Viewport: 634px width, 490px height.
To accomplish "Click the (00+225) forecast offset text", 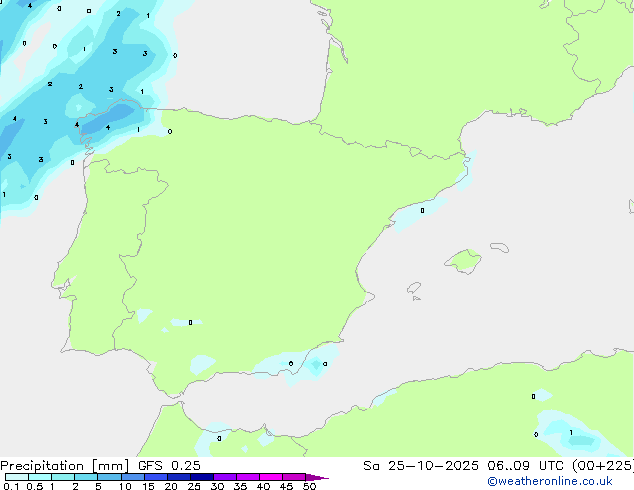I will click(x=602, y=466).
